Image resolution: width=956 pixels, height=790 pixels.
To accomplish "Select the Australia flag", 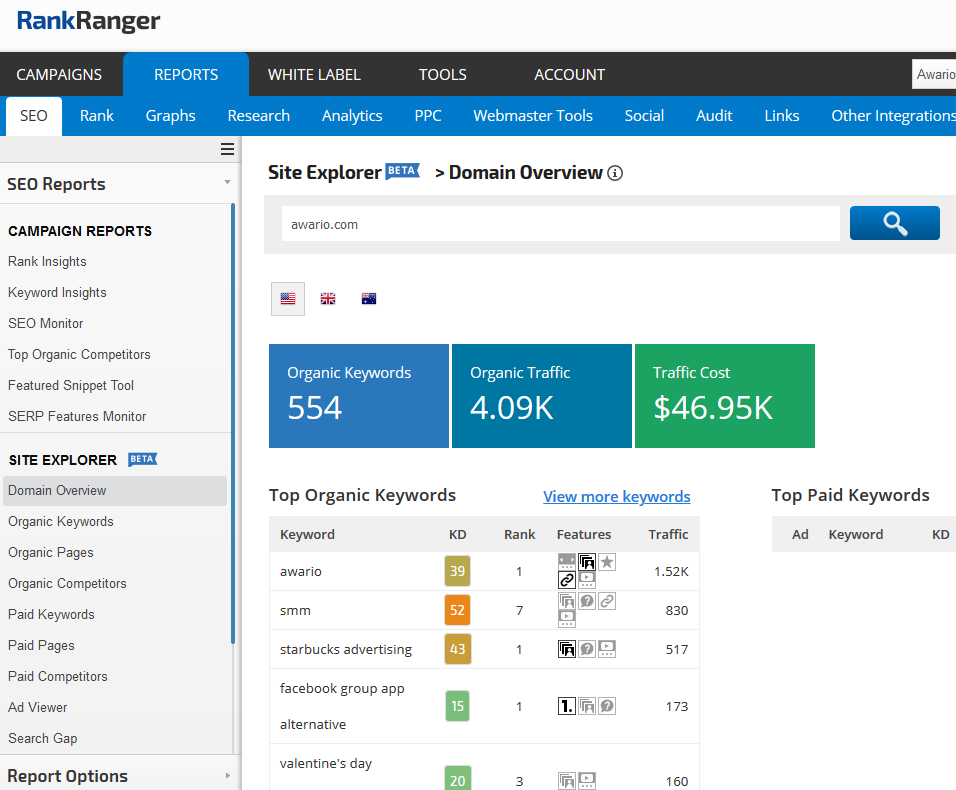I will pos(369,299).
